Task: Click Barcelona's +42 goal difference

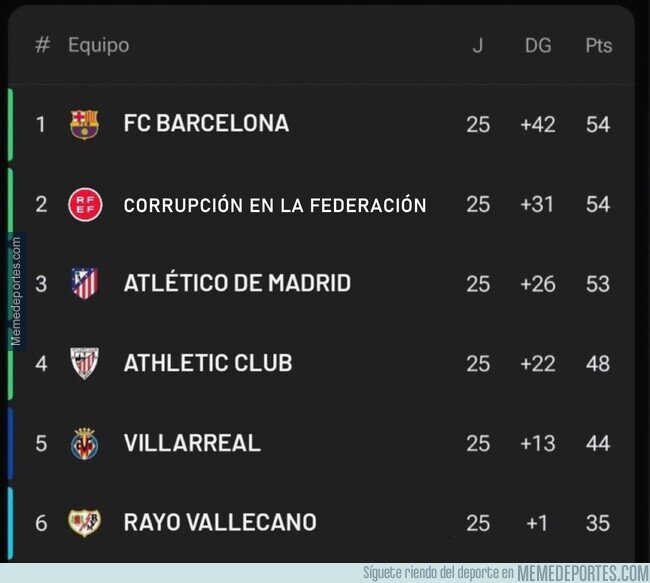Action: 538,124
